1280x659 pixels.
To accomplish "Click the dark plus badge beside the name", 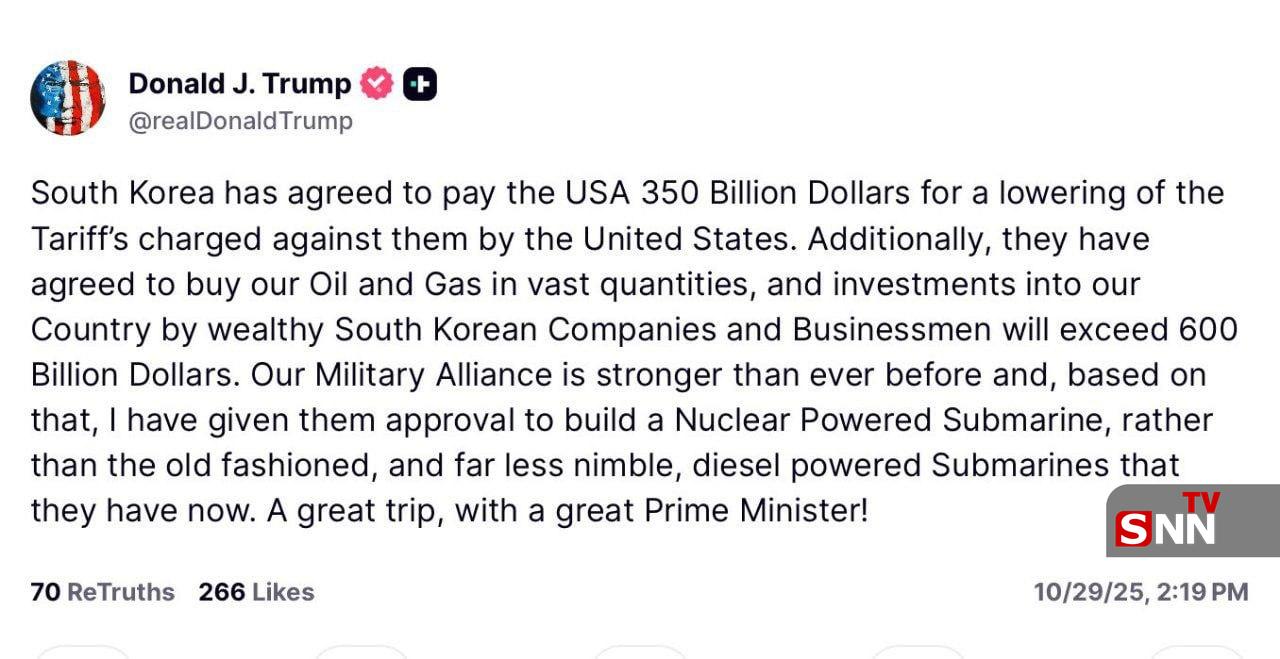I will 420,85.
